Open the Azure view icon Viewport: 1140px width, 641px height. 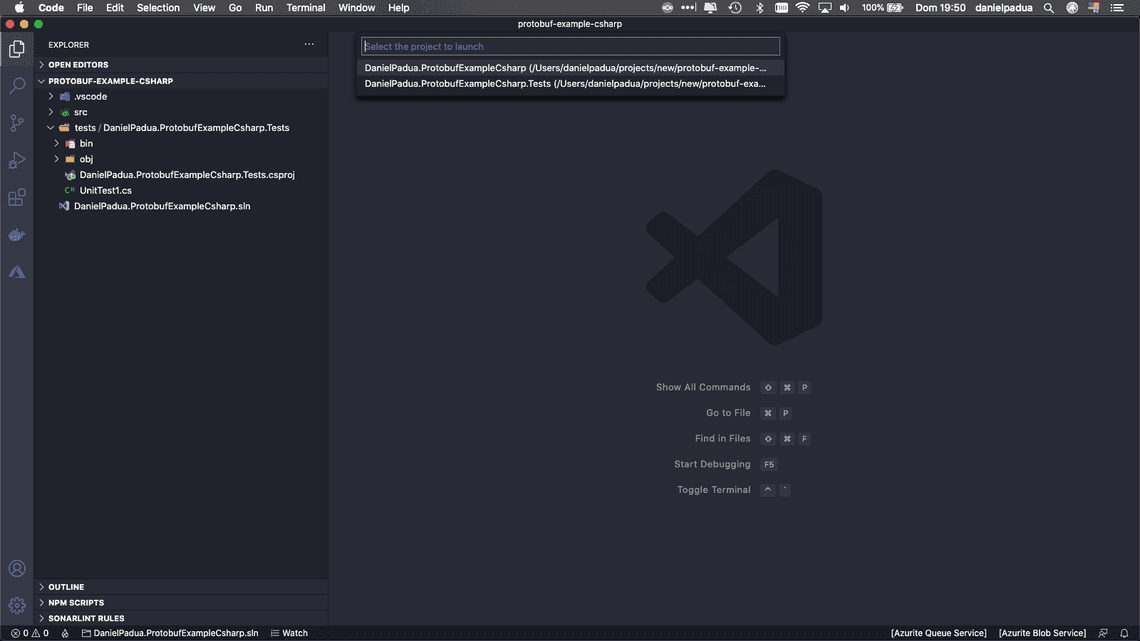(17, 272)
